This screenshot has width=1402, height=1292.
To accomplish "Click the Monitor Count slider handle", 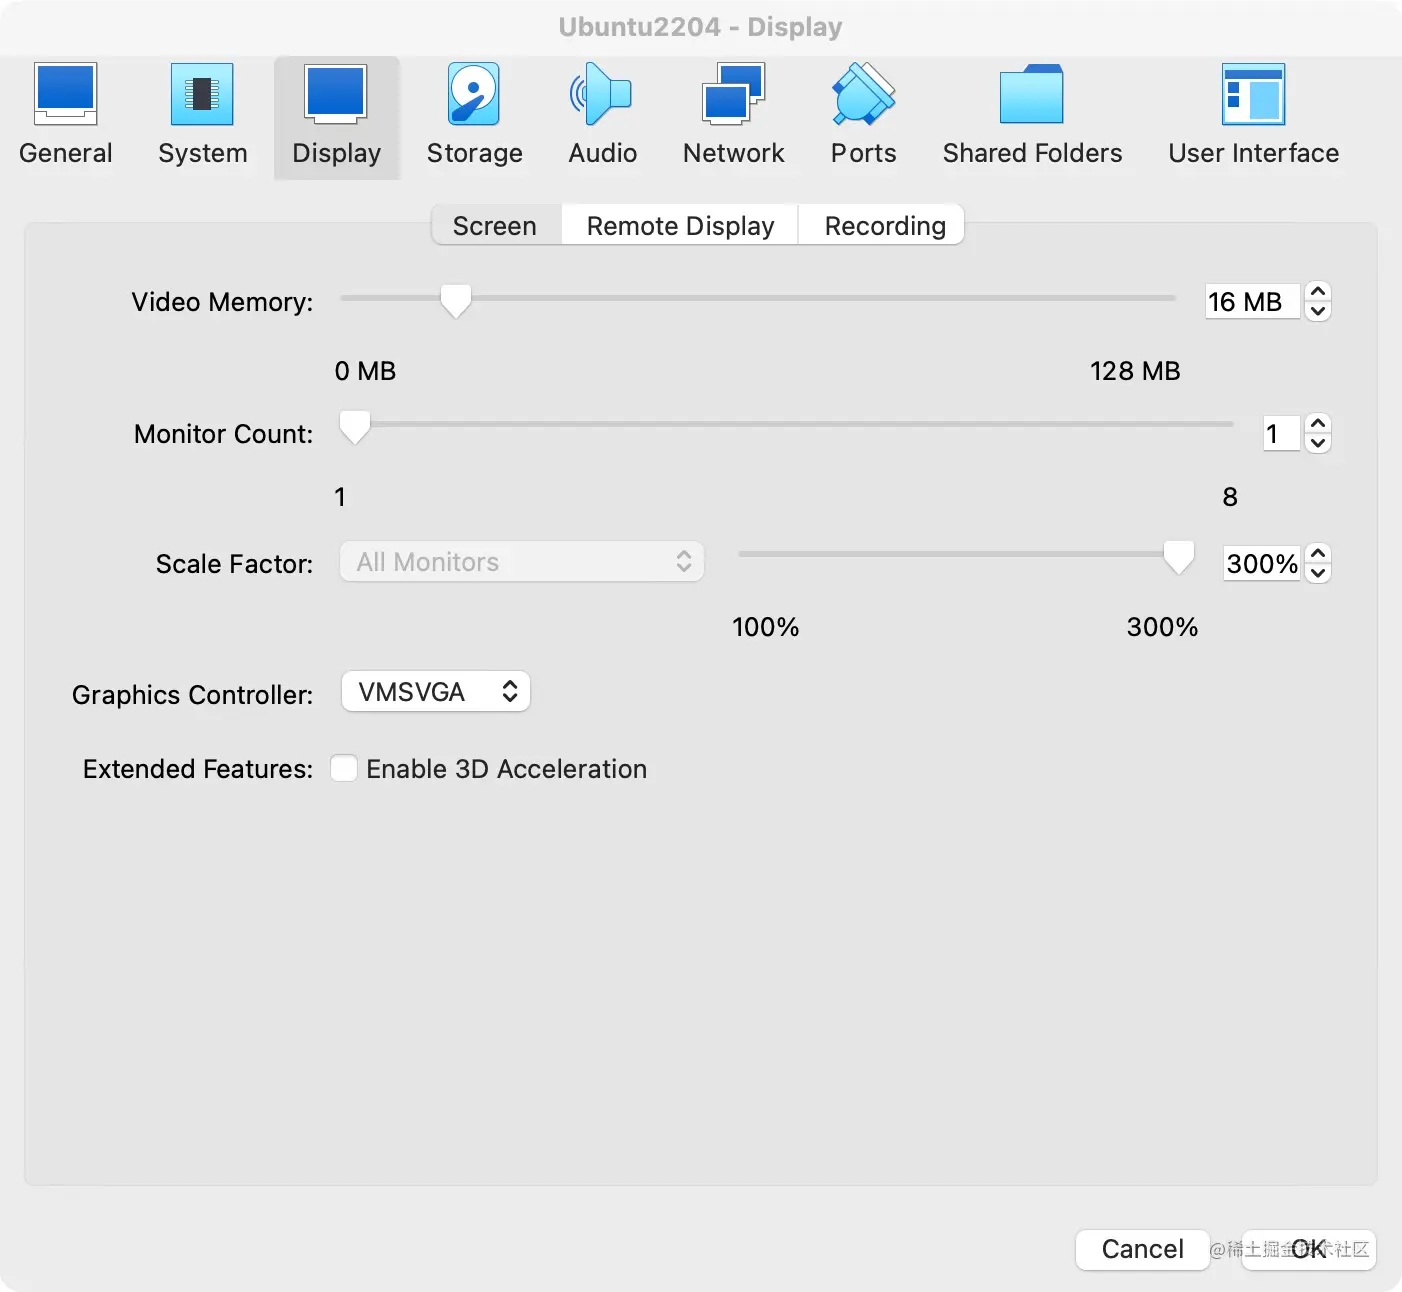I will click(355, 427).
